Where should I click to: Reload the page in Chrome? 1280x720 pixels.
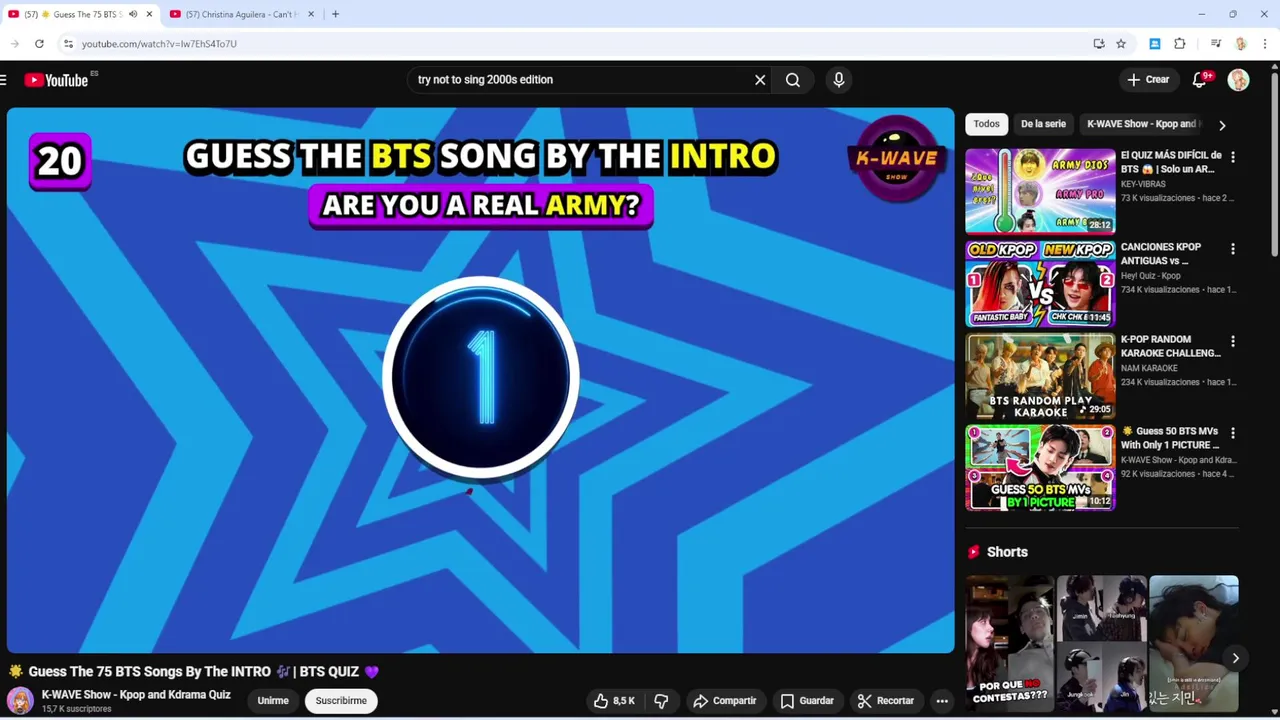(39, 44)
